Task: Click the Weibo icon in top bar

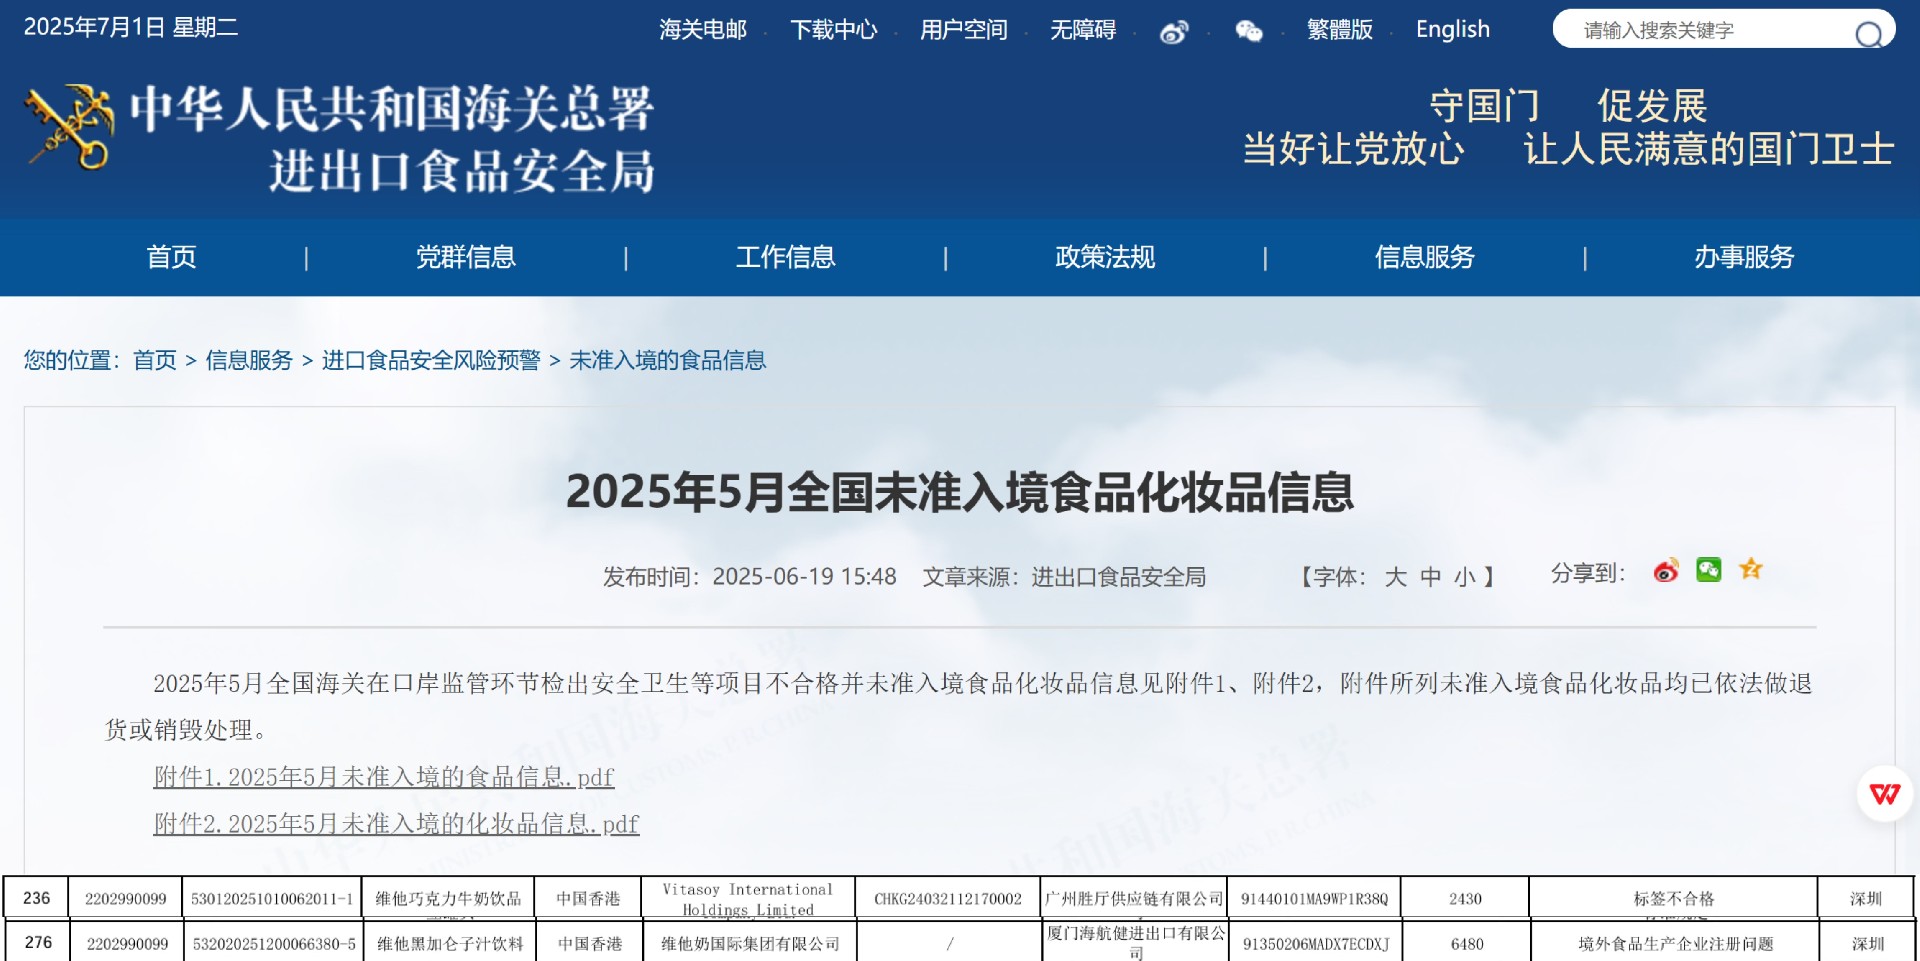Action: (x=1173, y=32)
